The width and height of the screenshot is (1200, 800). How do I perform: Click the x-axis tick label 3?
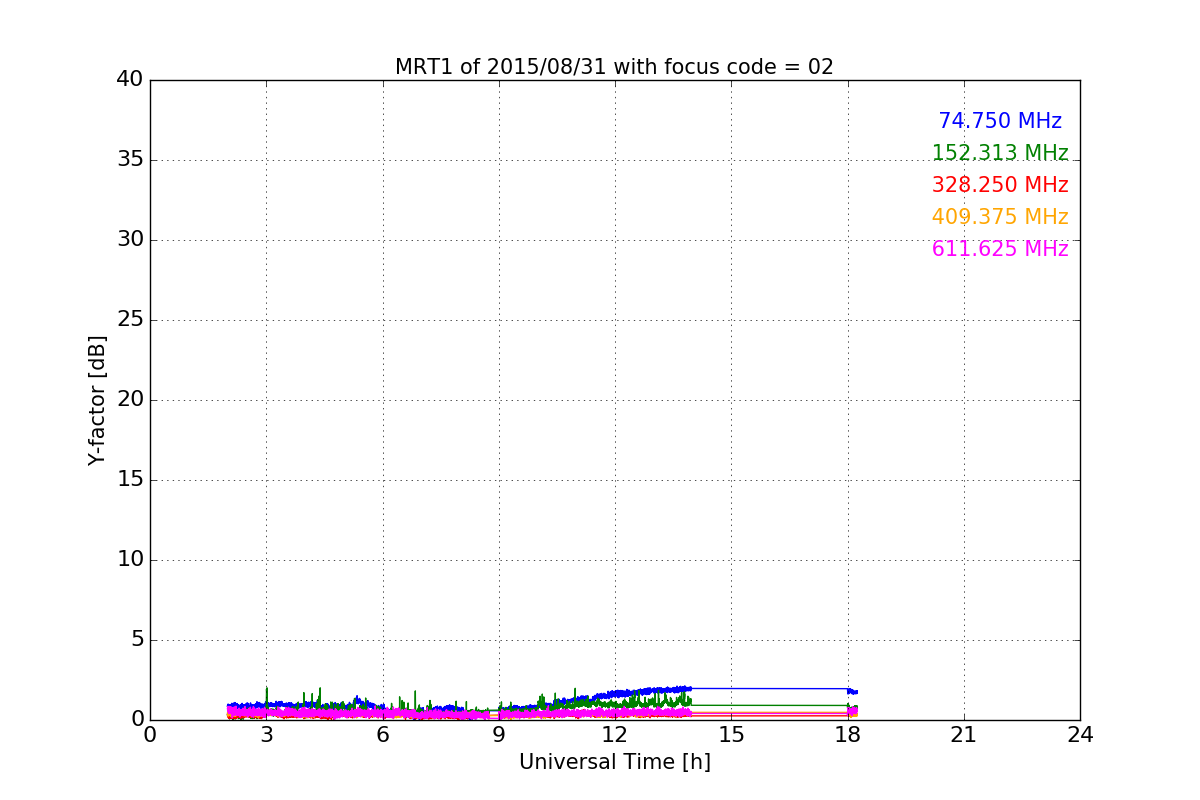(266, 735)
